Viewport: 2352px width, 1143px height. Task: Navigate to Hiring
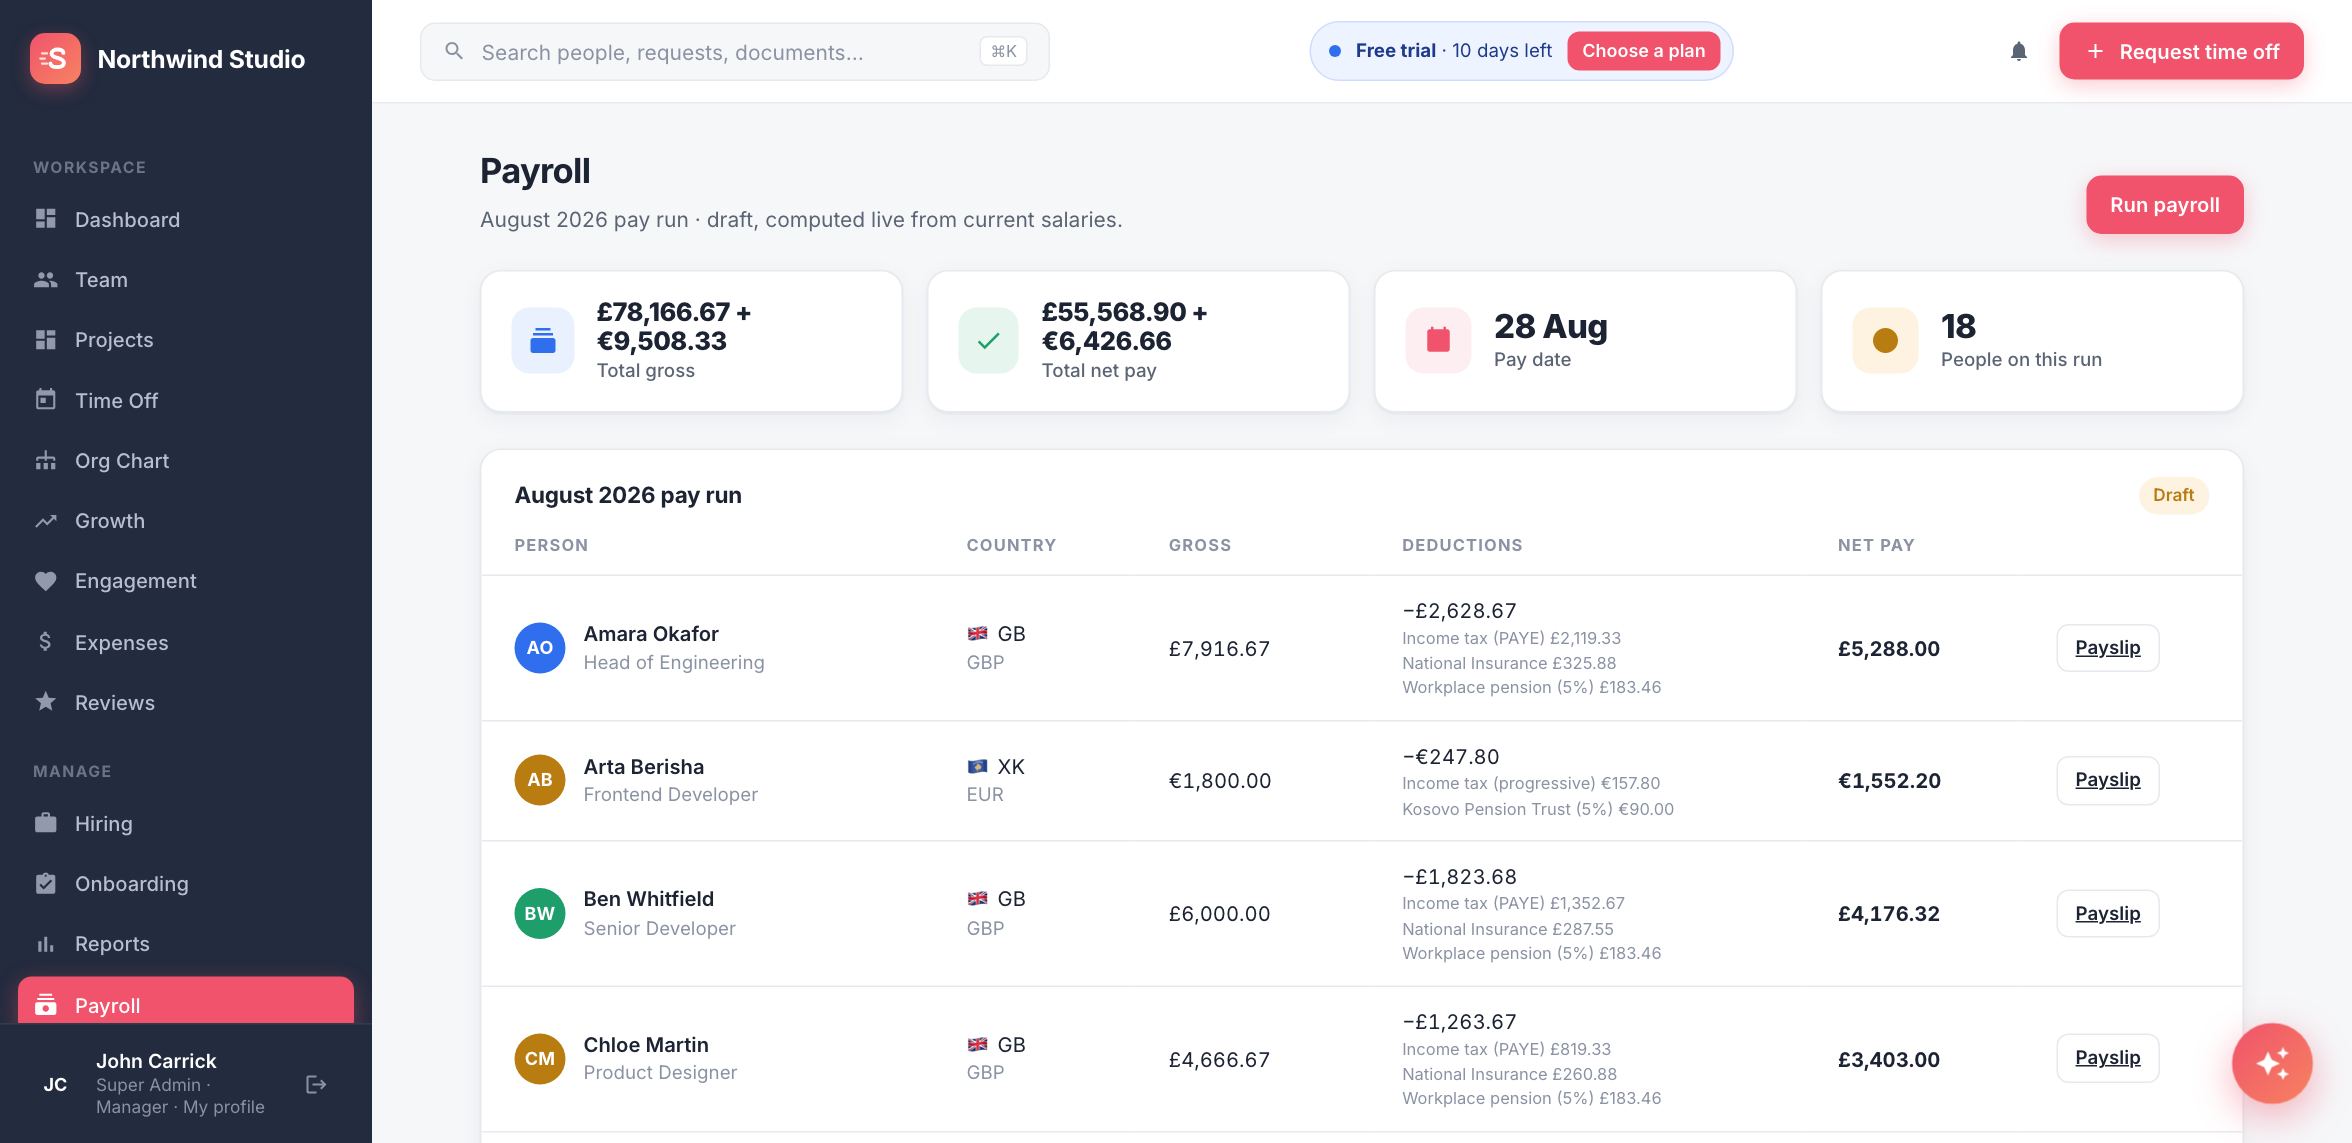pyautogui.click(x=186, y=824)
